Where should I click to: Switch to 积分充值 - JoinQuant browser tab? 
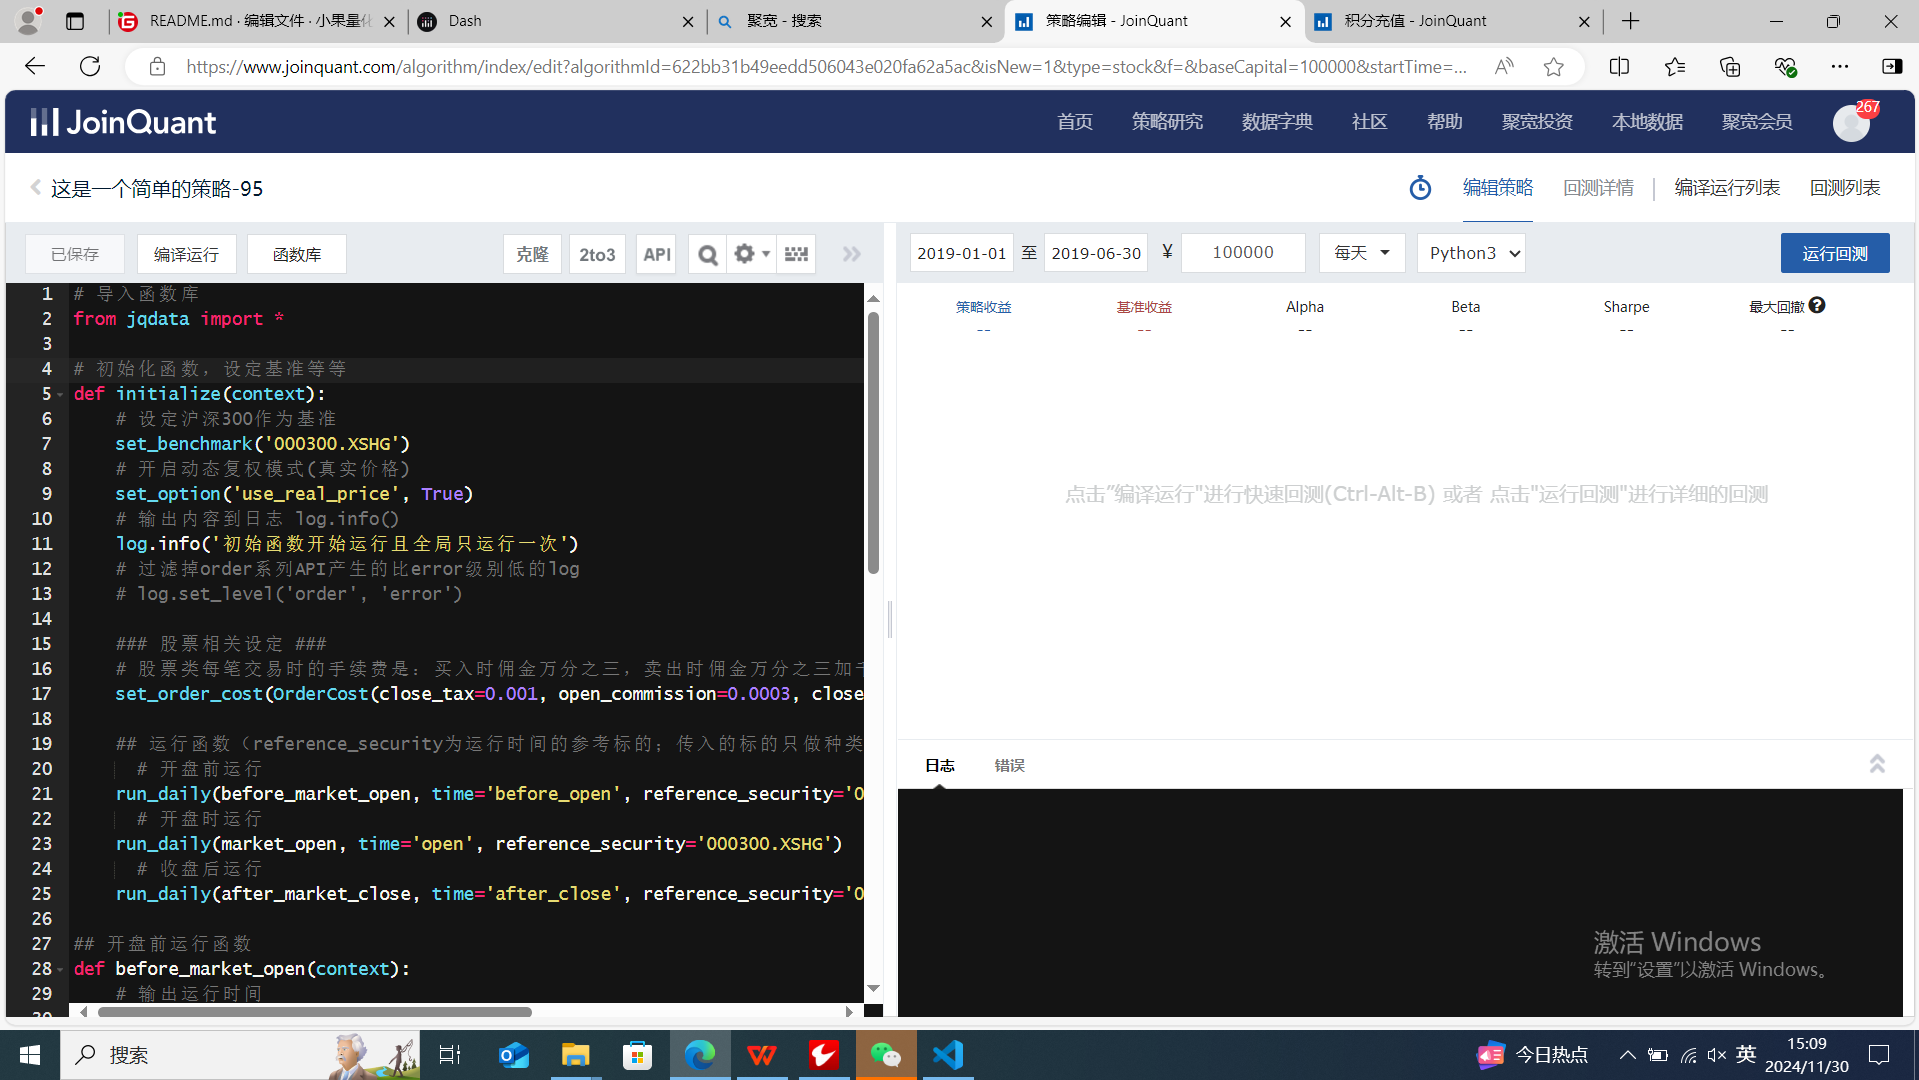pyautogui.click(x=1452, y=21)
